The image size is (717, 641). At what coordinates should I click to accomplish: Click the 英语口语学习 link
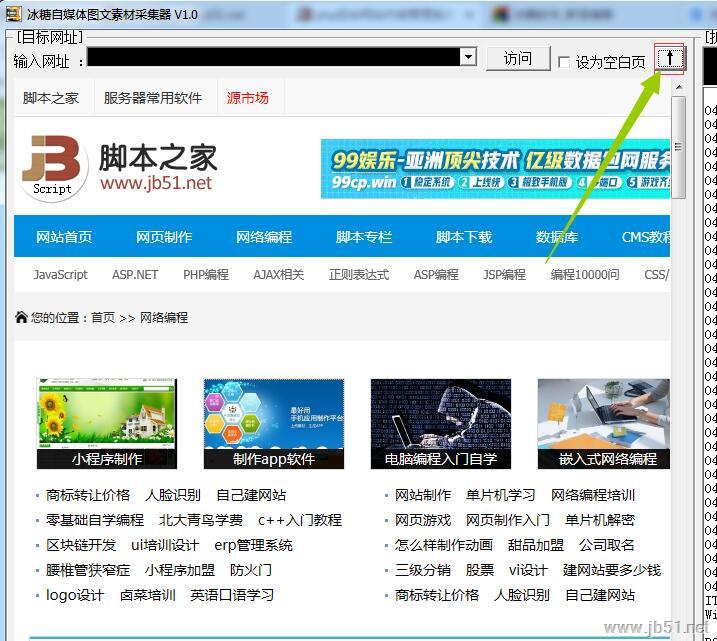coord(232,595)
